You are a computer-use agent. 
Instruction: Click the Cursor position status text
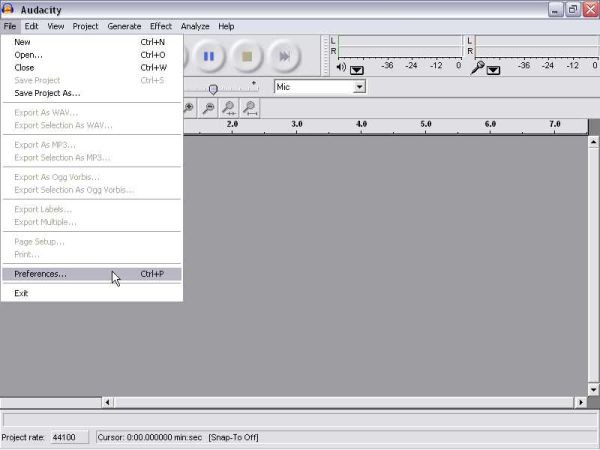point(150,437)
